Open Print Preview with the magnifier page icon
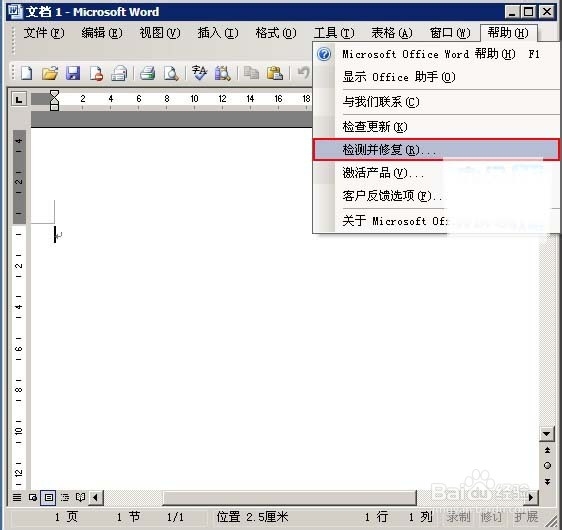562x530 pixels. tap(171, 73)
